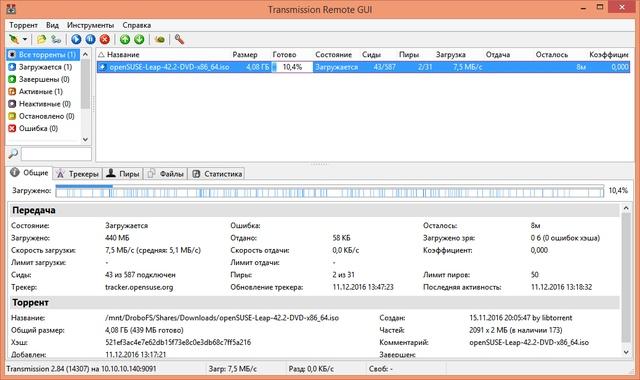Screen dimensions: 640x380
Task: Click the torrent hash 521ef3ac4e7e... text
Action: 178,342
